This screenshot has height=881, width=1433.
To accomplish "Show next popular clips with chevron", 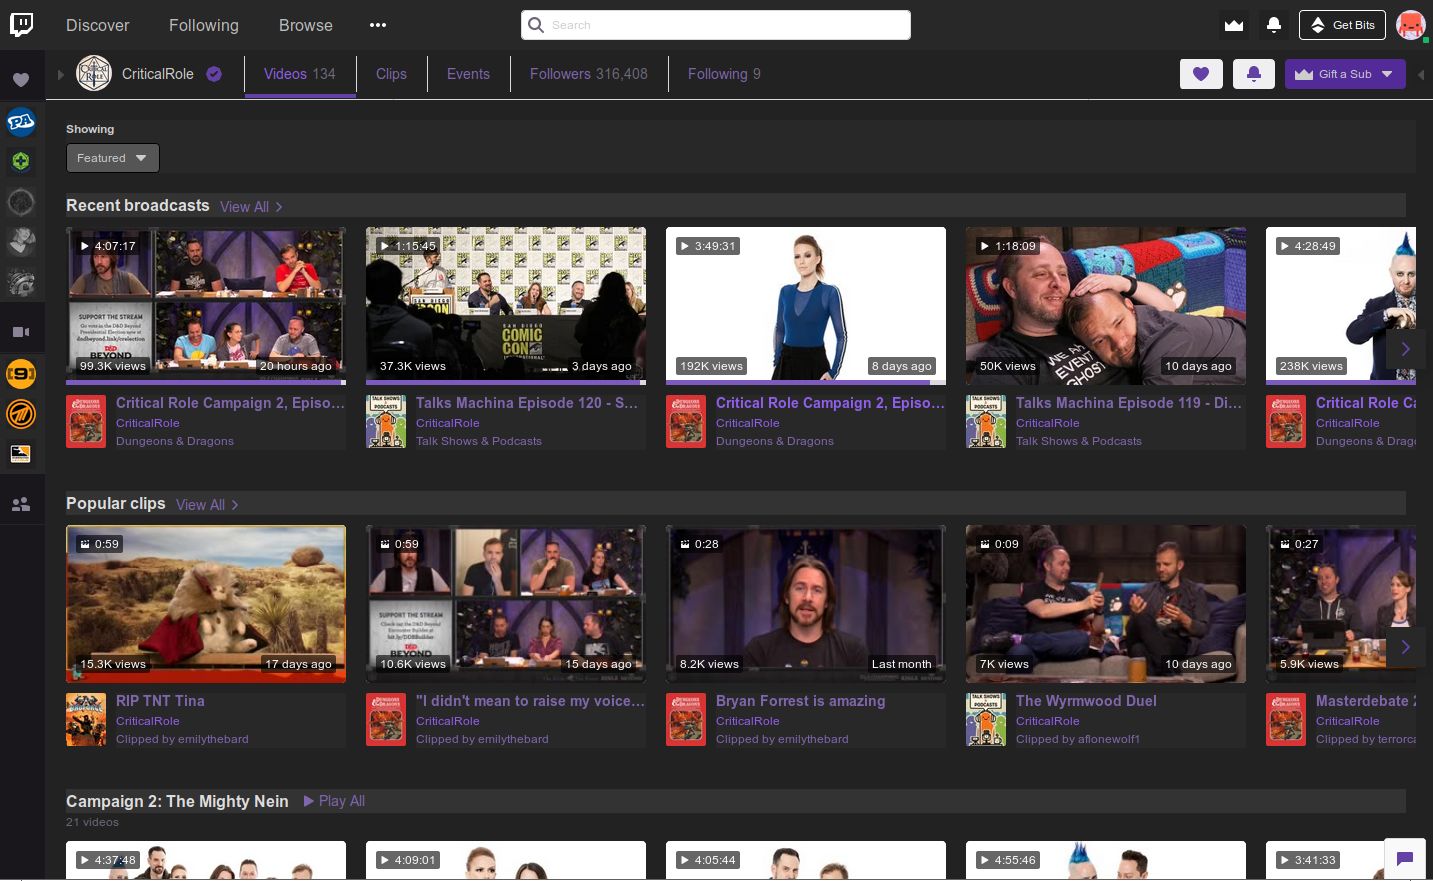I will (x=1405, y=647).
